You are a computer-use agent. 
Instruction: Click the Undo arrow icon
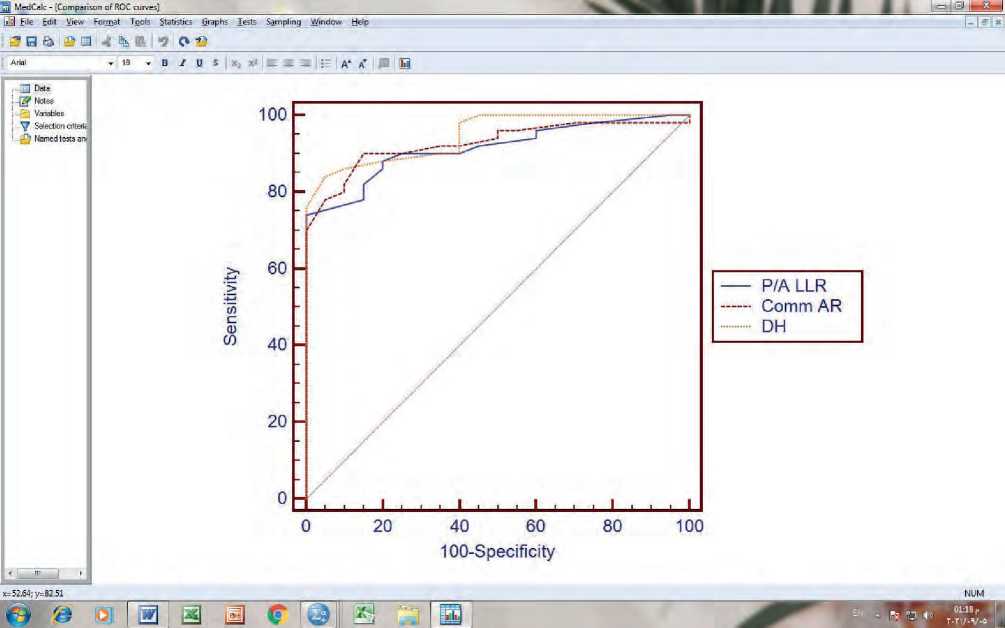click(x=163, y=42)
